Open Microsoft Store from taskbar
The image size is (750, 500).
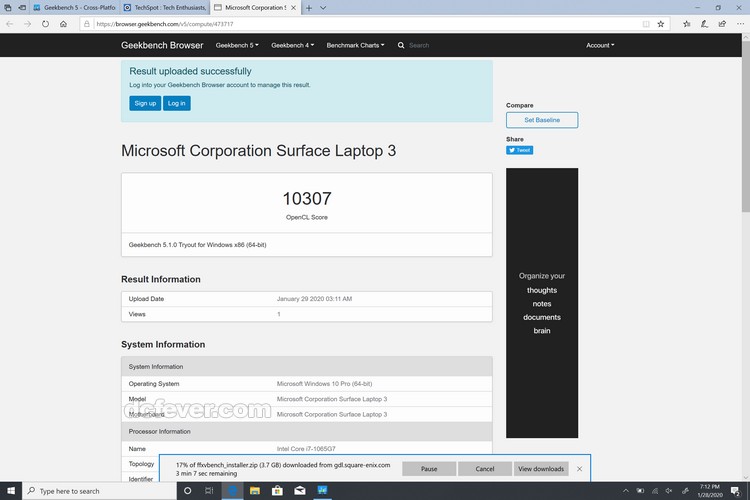277,491
